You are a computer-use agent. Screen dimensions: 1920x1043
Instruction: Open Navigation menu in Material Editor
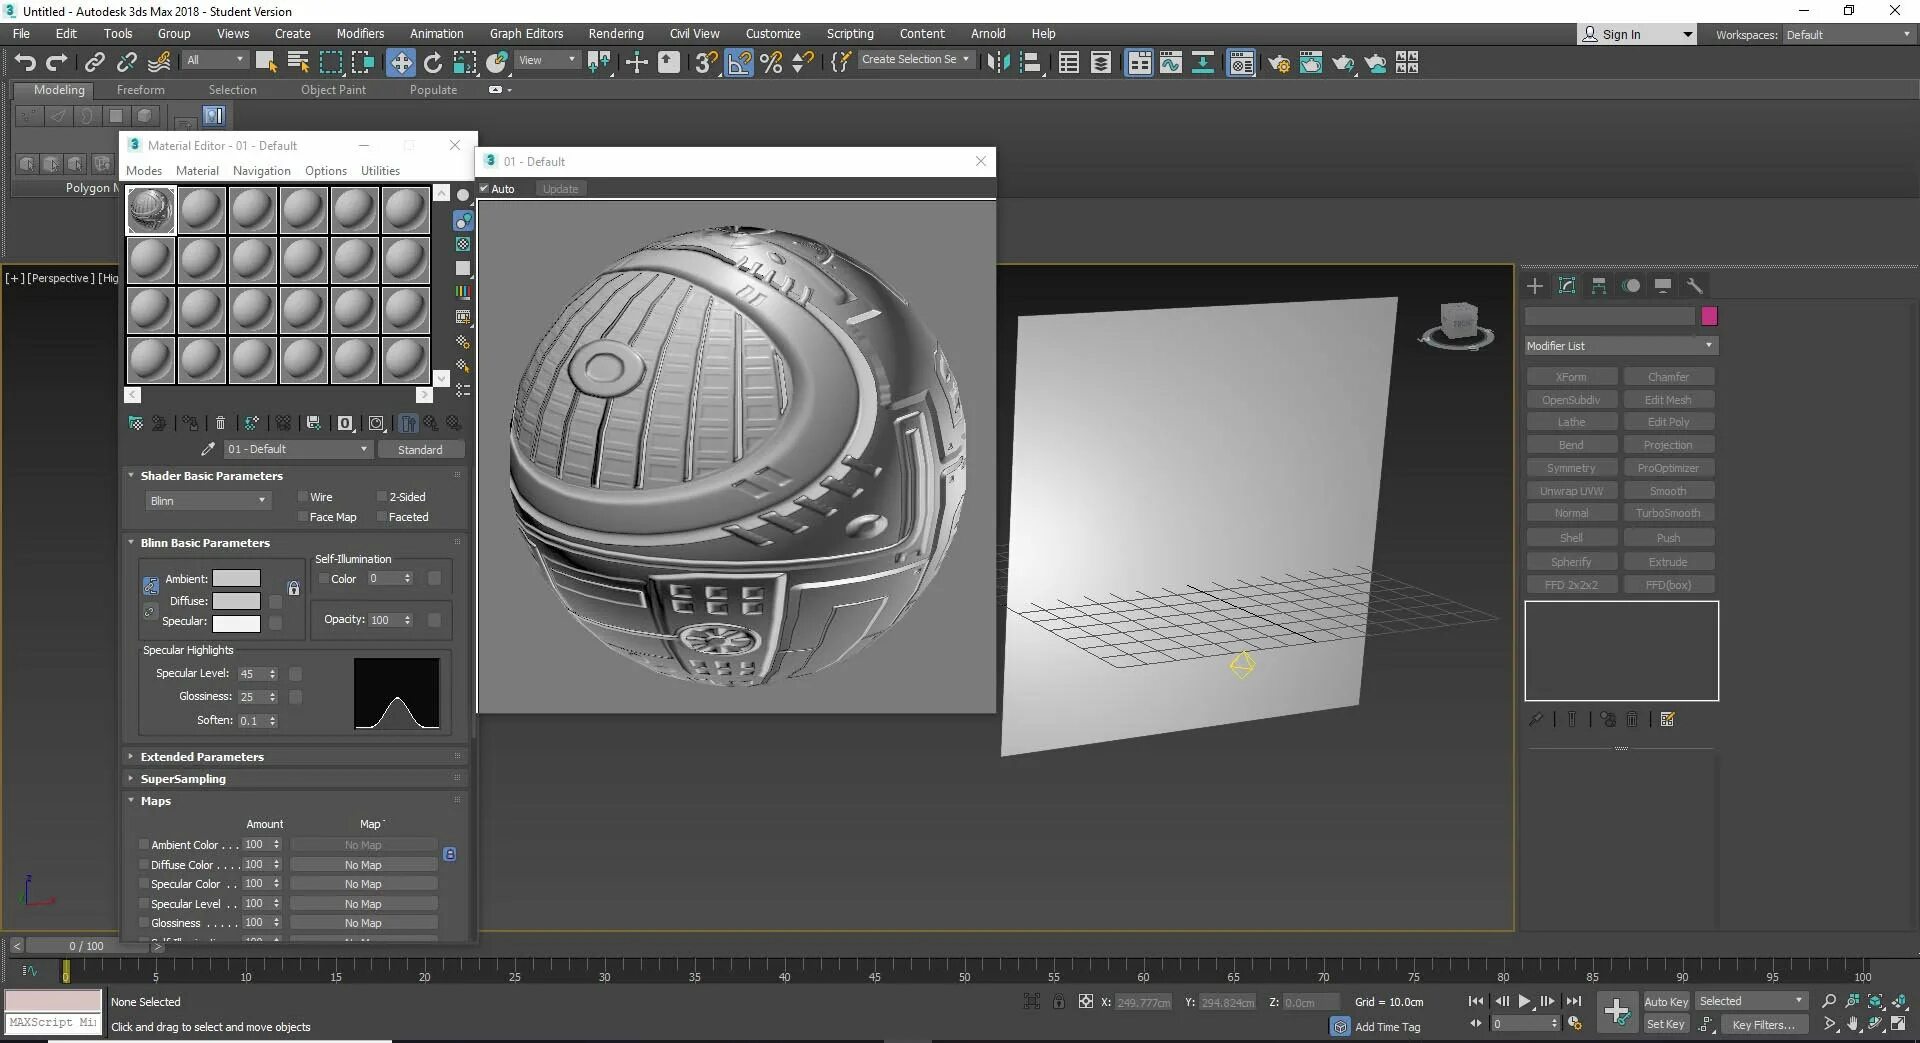pyautogui.click(x=262, y=171)
